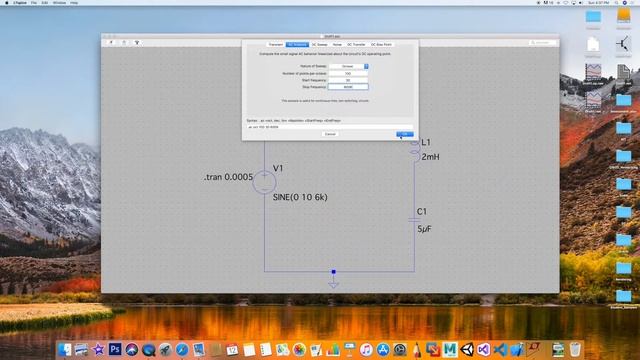The width and height of the screenshot is (640, 360).
Task: Click the blue junction node on bottom wire
Action: (333, 271)
